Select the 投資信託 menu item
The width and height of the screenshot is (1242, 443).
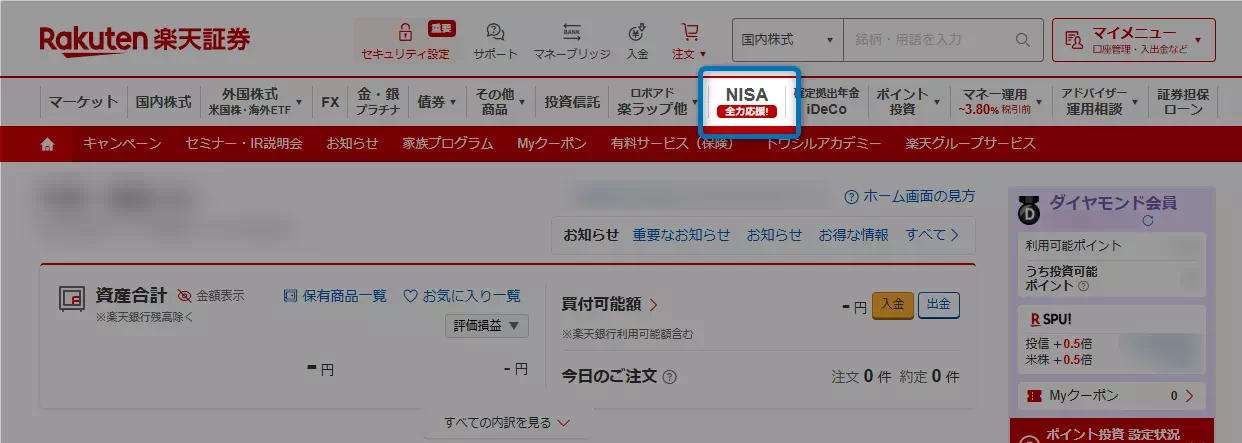[x=572, y=101]
